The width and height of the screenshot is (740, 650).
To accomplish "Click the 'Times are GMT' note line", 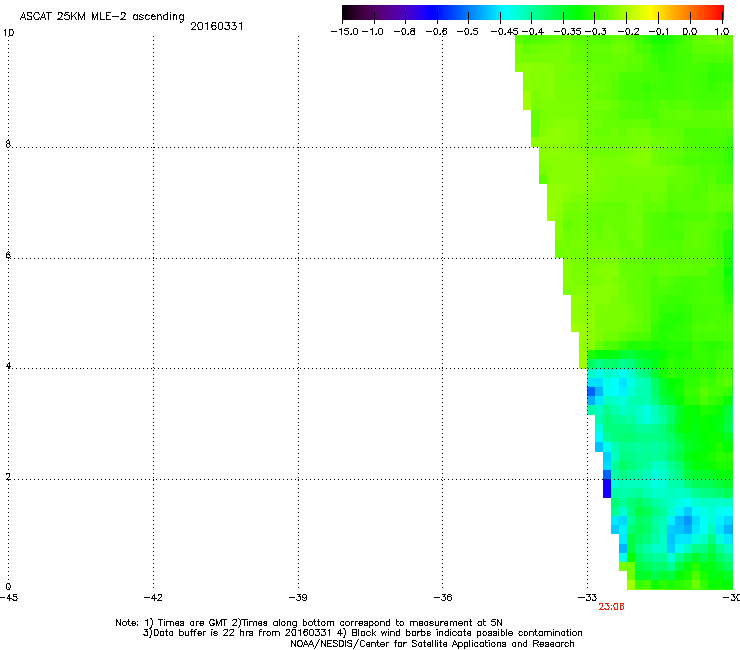I will 309,623.
